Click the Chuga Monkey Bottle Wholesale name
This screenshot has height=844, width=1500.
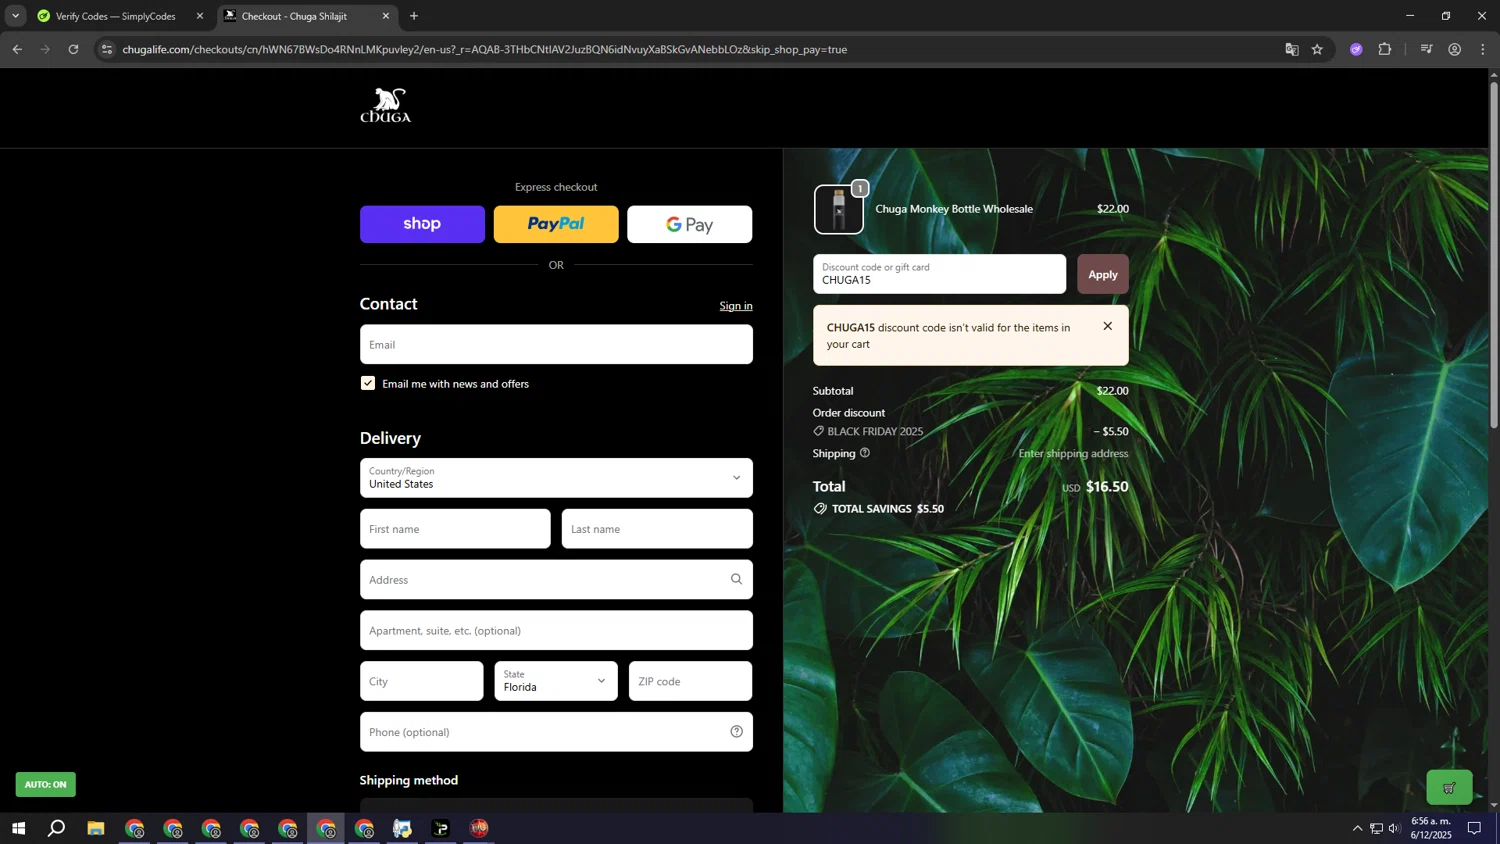[x=954, y=209]
